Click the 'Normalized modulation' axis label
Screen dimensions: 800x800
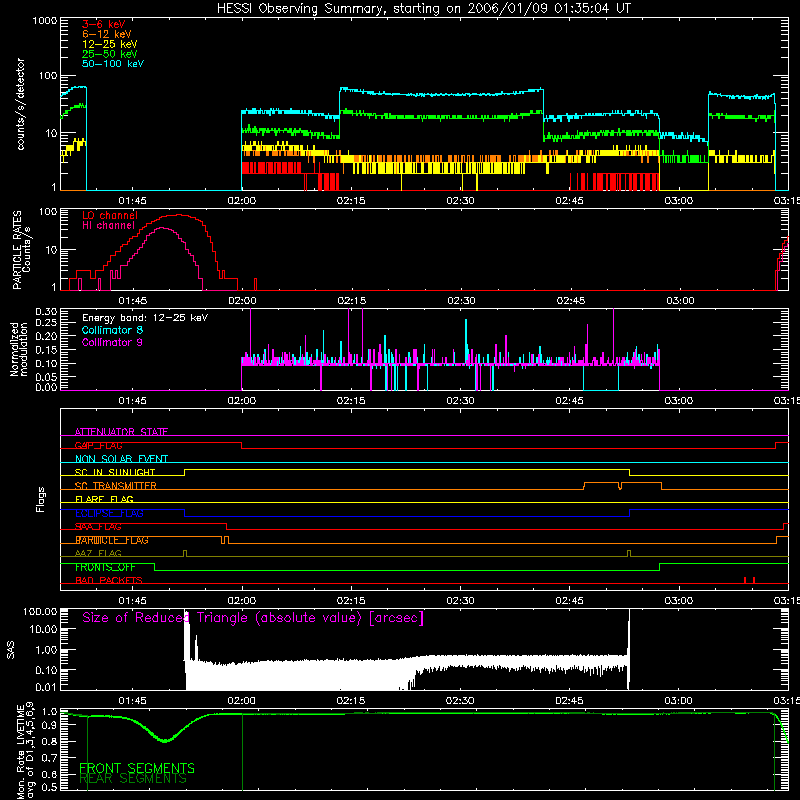[x=19, y=349]
